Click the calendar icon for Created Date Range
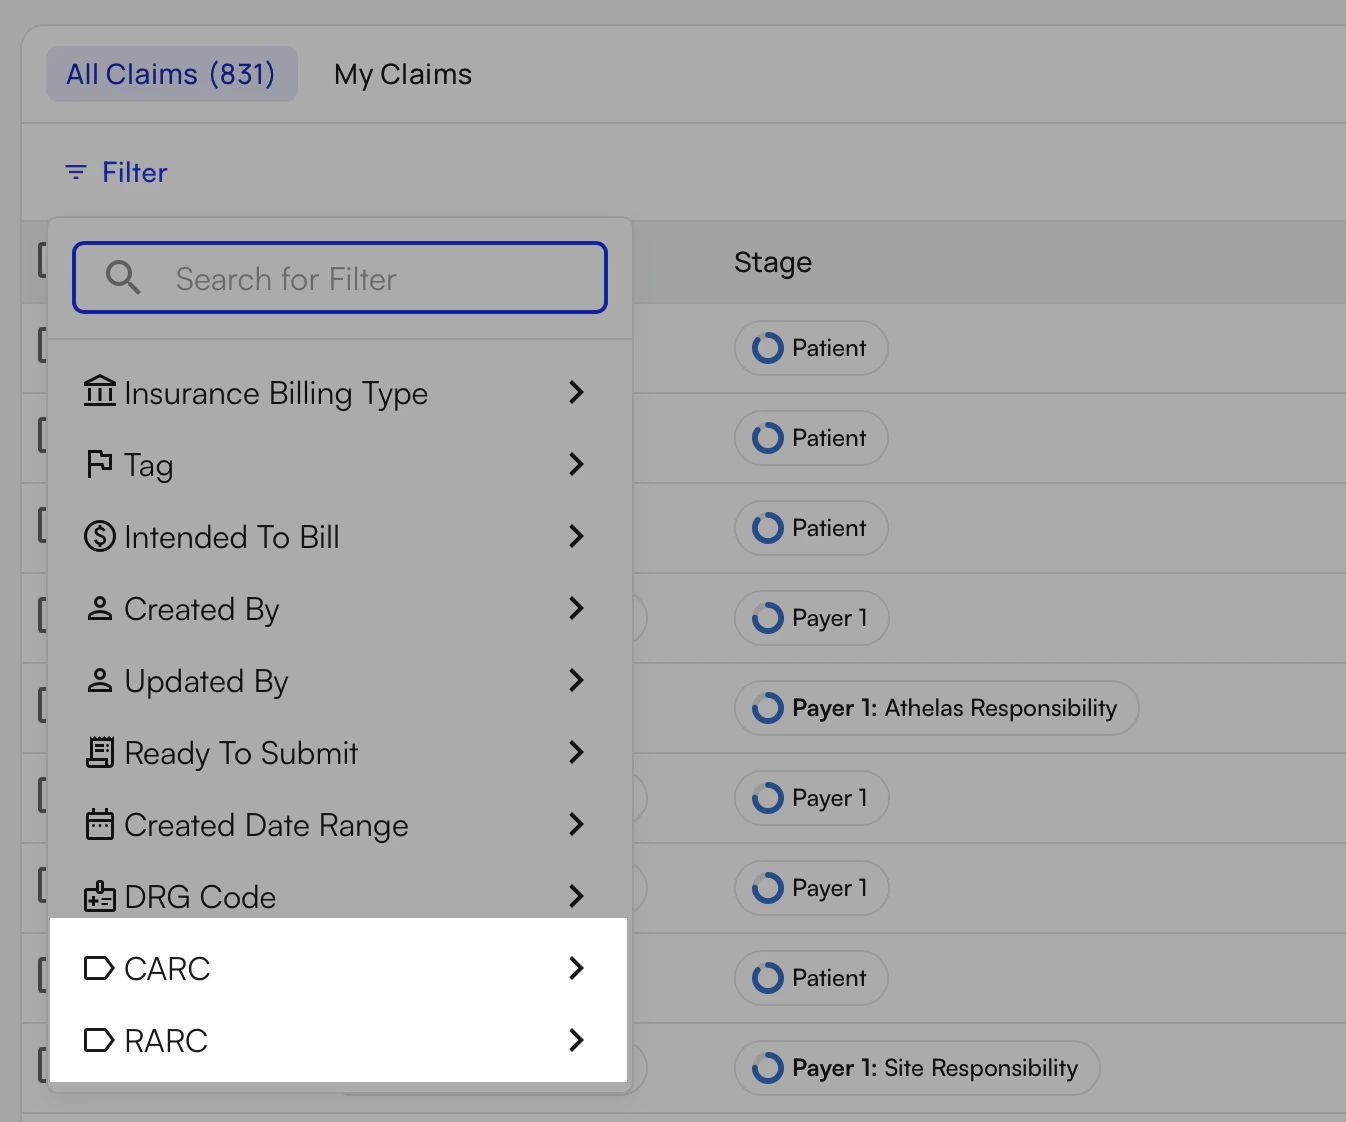1346x1122 pixels. click(x=99, y=824)
